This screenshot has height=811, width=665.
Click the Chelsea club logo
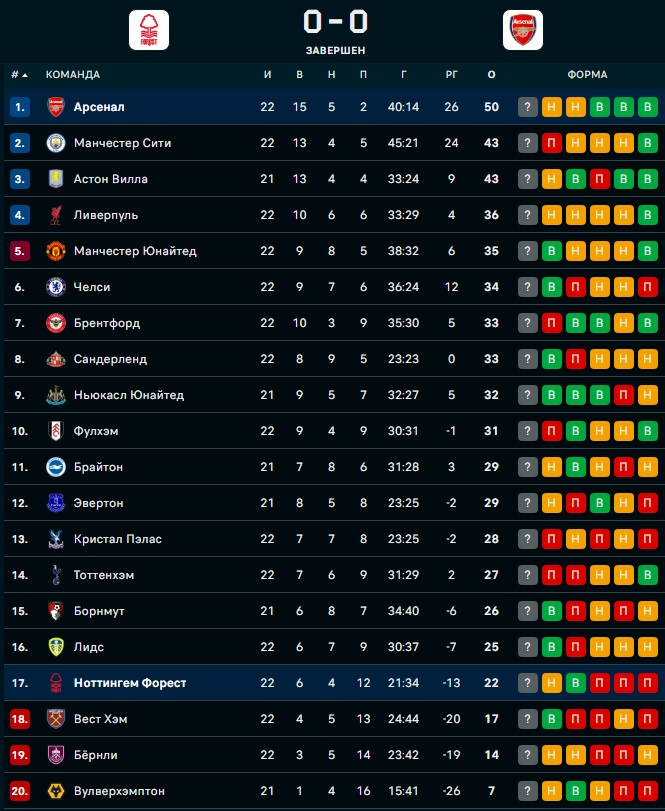56,287
